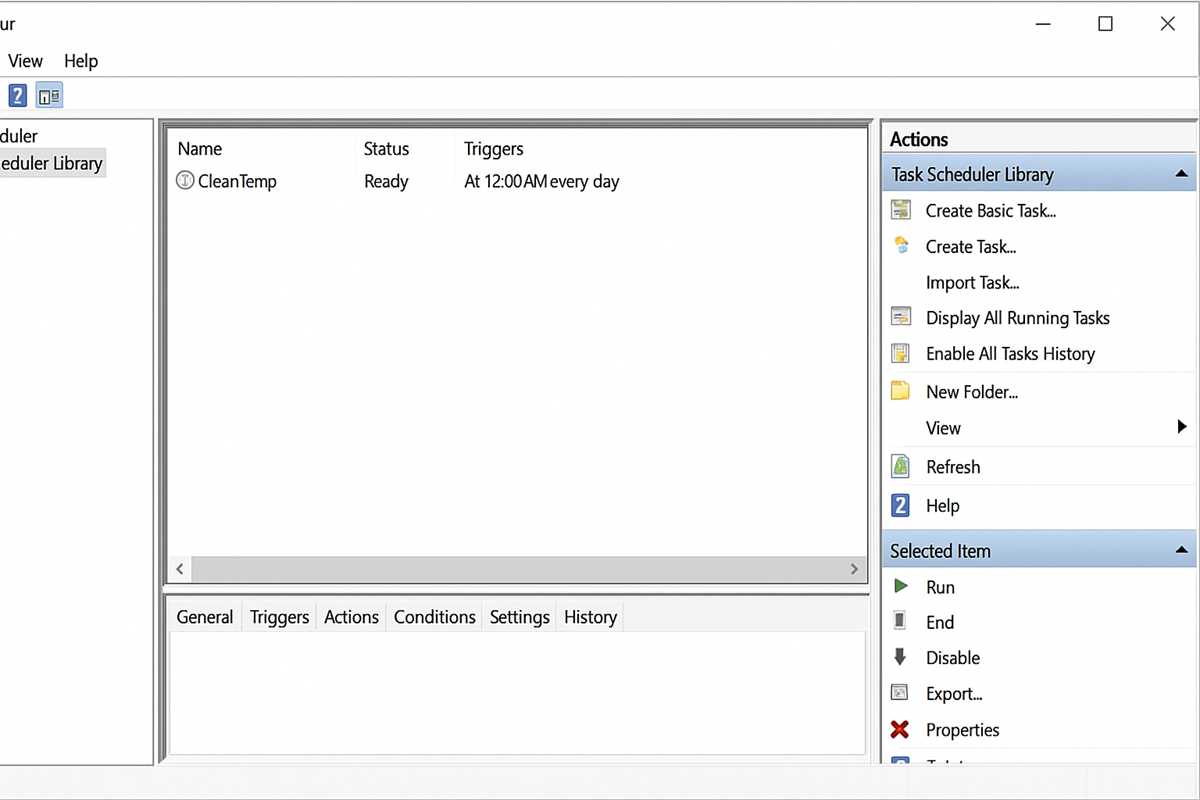1200x800 pixels.
Task: Collapse the Selected Item section
Action: (1181, 551)
